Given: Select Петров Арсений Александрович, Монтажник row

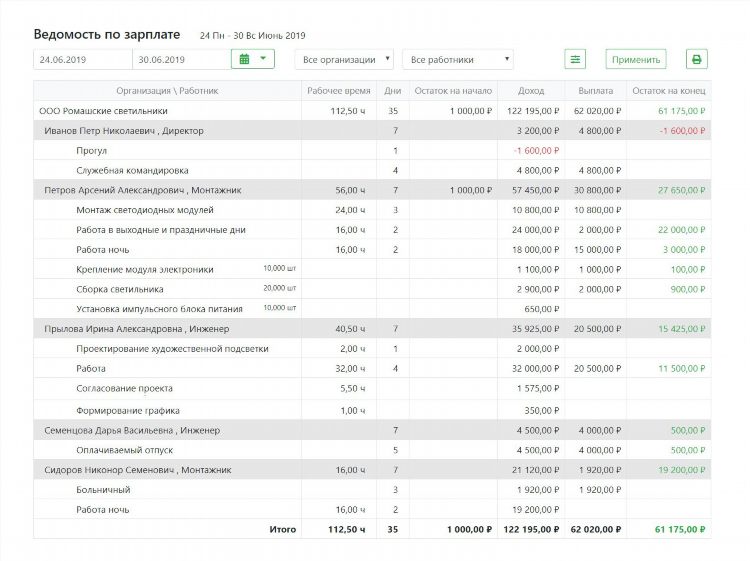Looking at the screenshot, I should [x=372, y=190].
